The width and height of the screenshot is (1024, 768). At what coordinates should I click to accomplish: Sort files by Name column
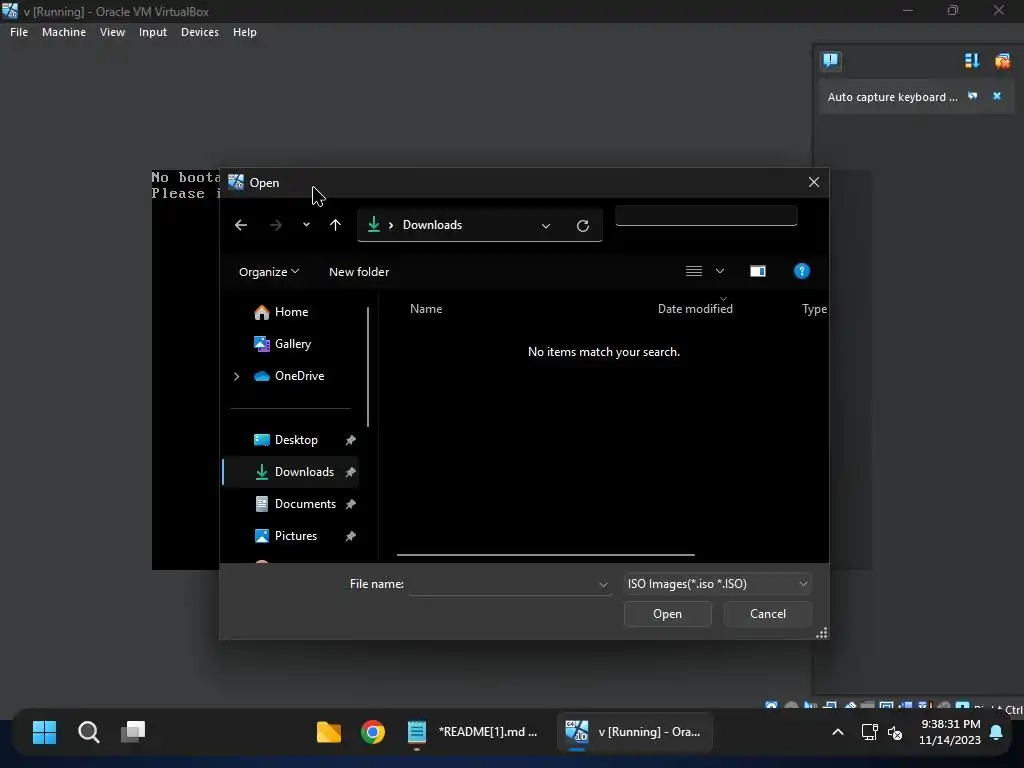[x=426, y=309]
